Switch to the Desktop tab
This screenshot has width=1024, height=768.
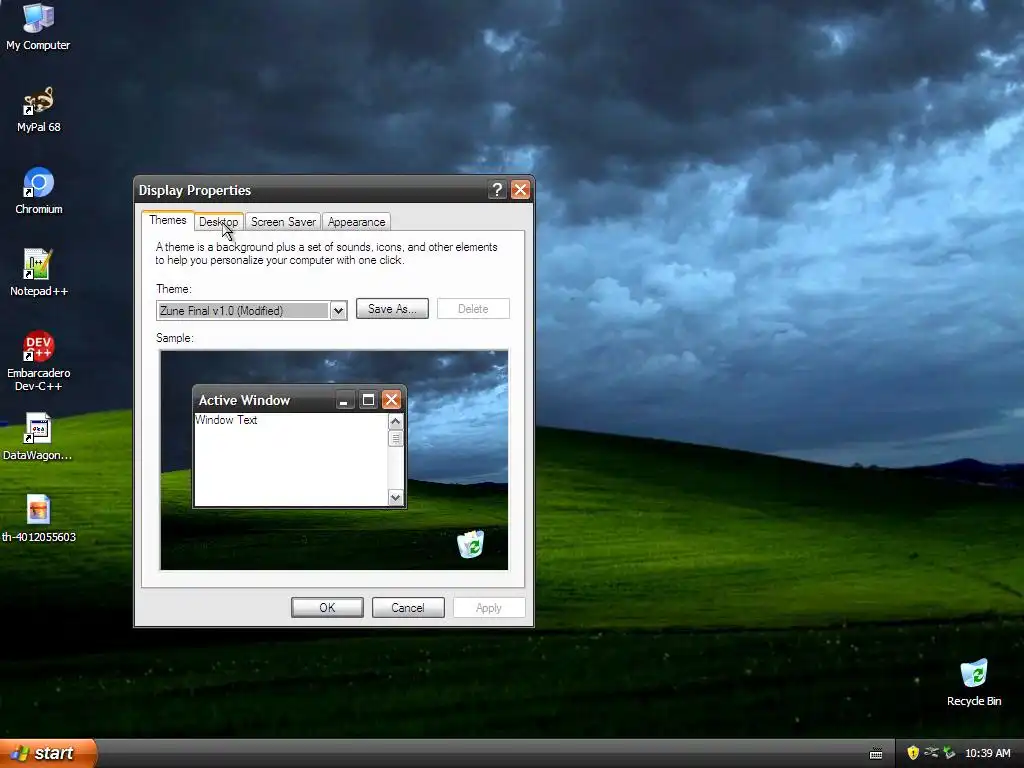[x=219, y=222]
